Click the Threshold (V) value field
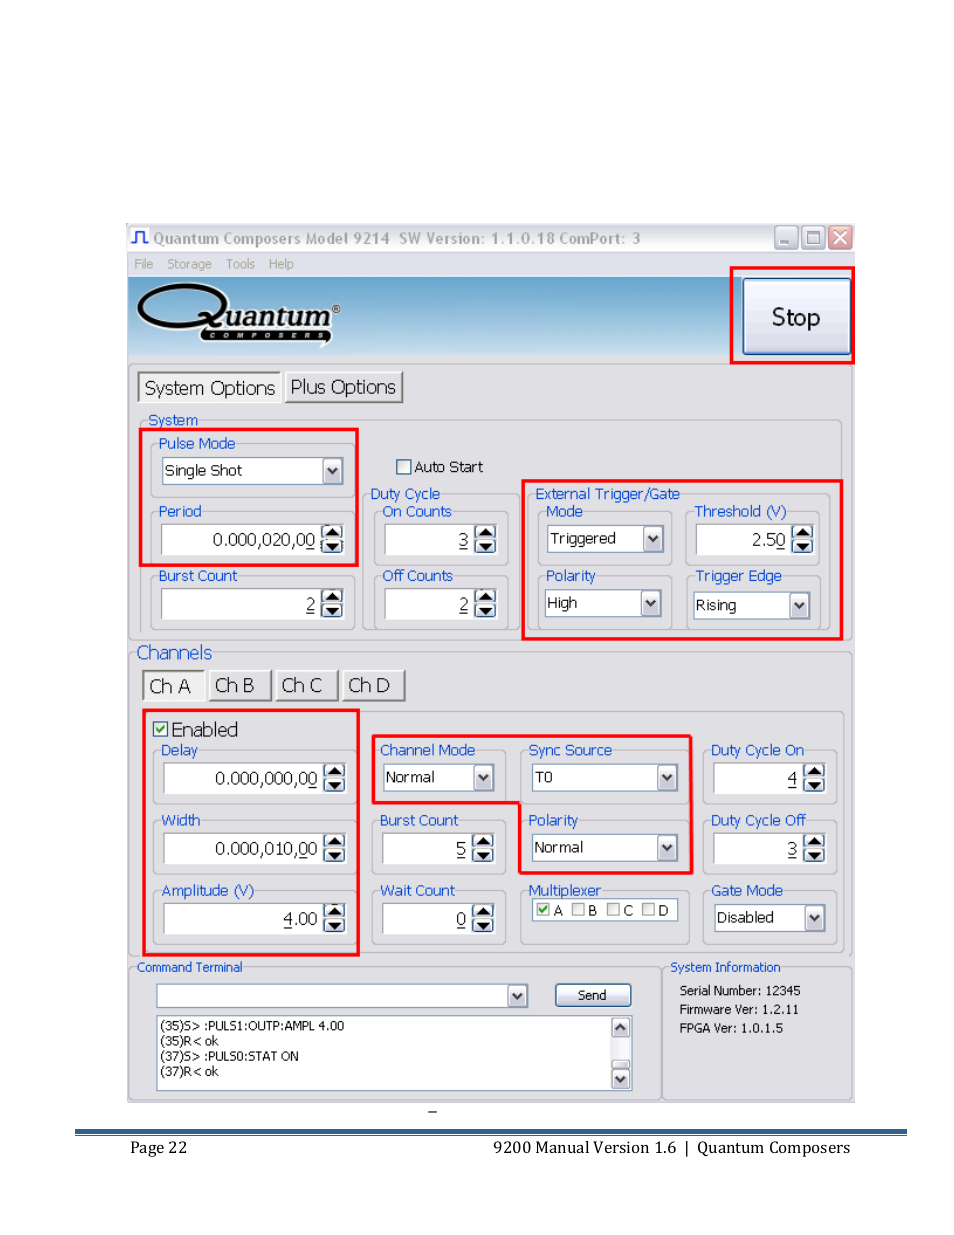Screen dimensions: 954x1235 pyautogui.click(x=744, y=540)
